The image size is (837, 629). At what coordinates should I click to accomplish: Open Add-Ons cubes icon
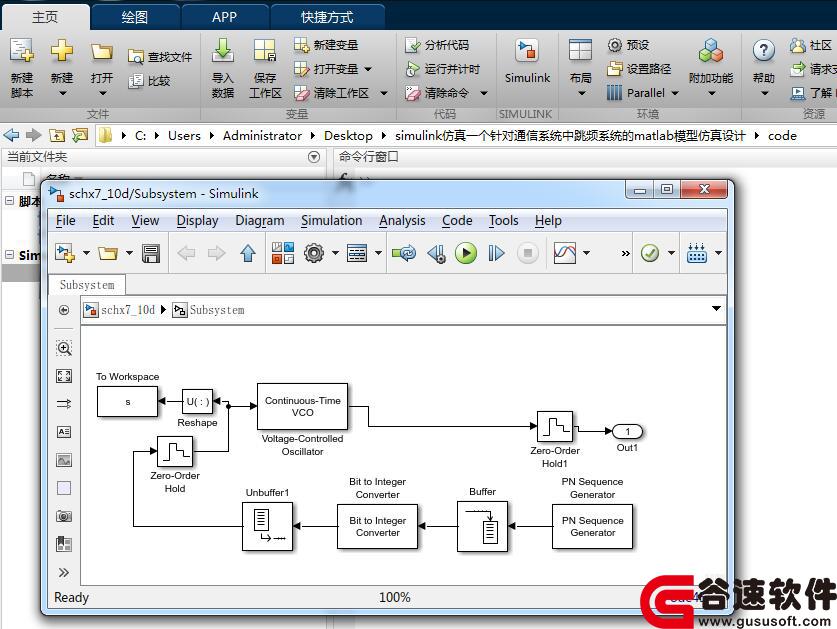pos(710,51)
